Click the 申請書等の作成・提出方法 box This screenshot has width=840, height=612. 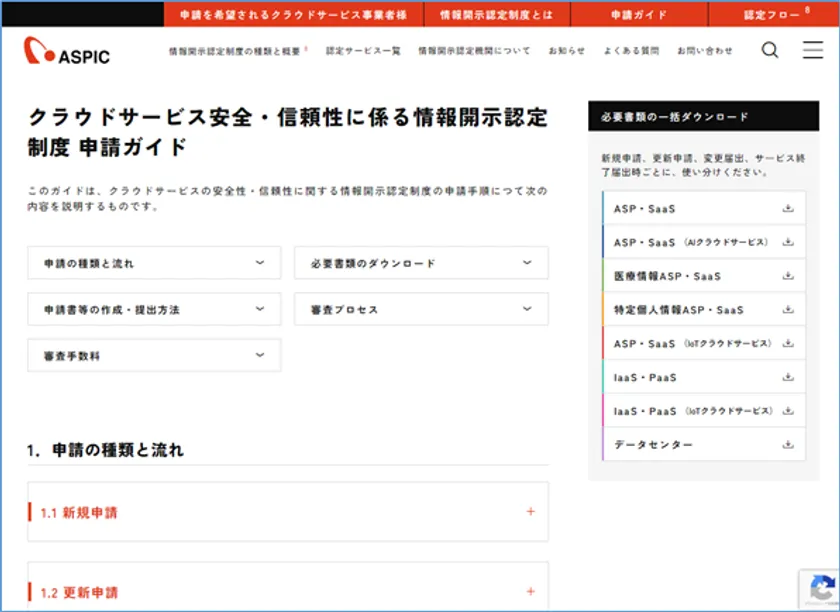click(154, 310)
